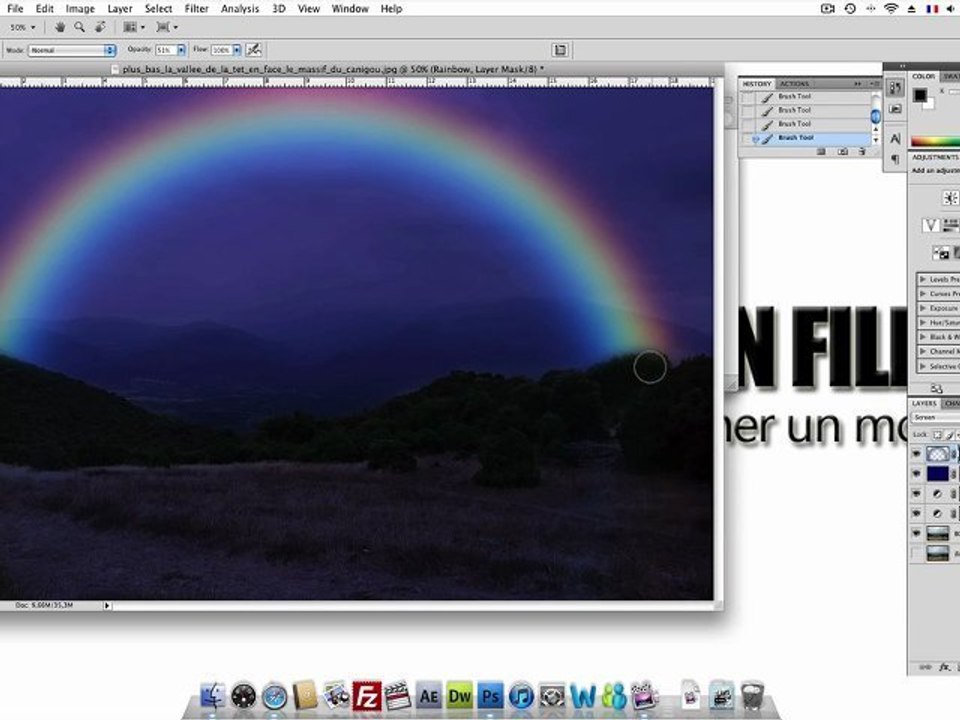Create new snapshot in History panel
The image size is (960, 720).
(x=842, y=151)
